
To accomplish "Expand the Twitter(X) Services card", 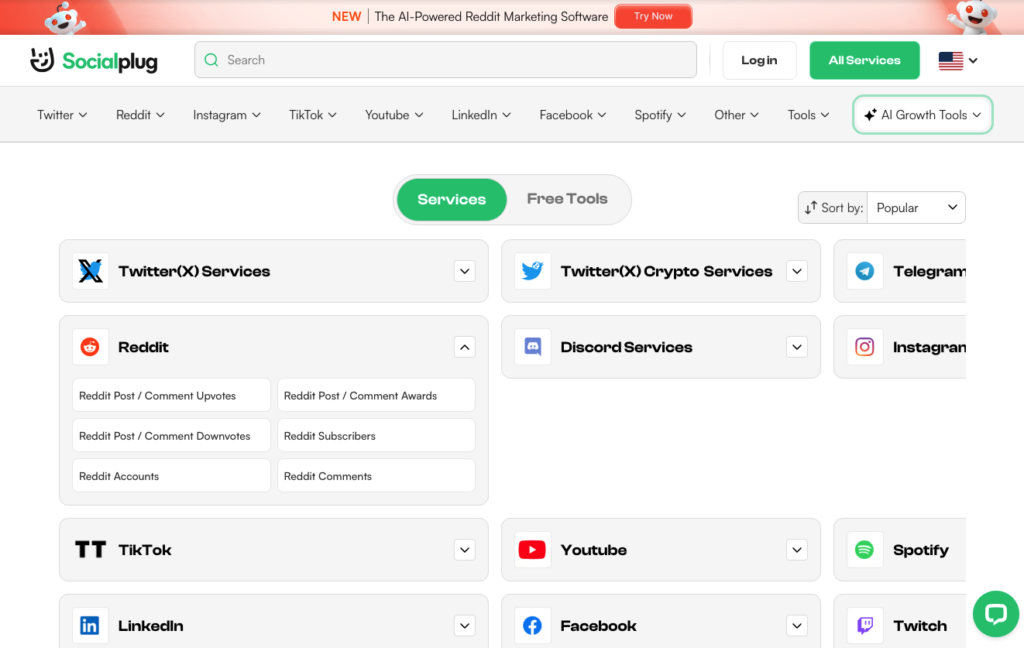I will coord(464,271).
